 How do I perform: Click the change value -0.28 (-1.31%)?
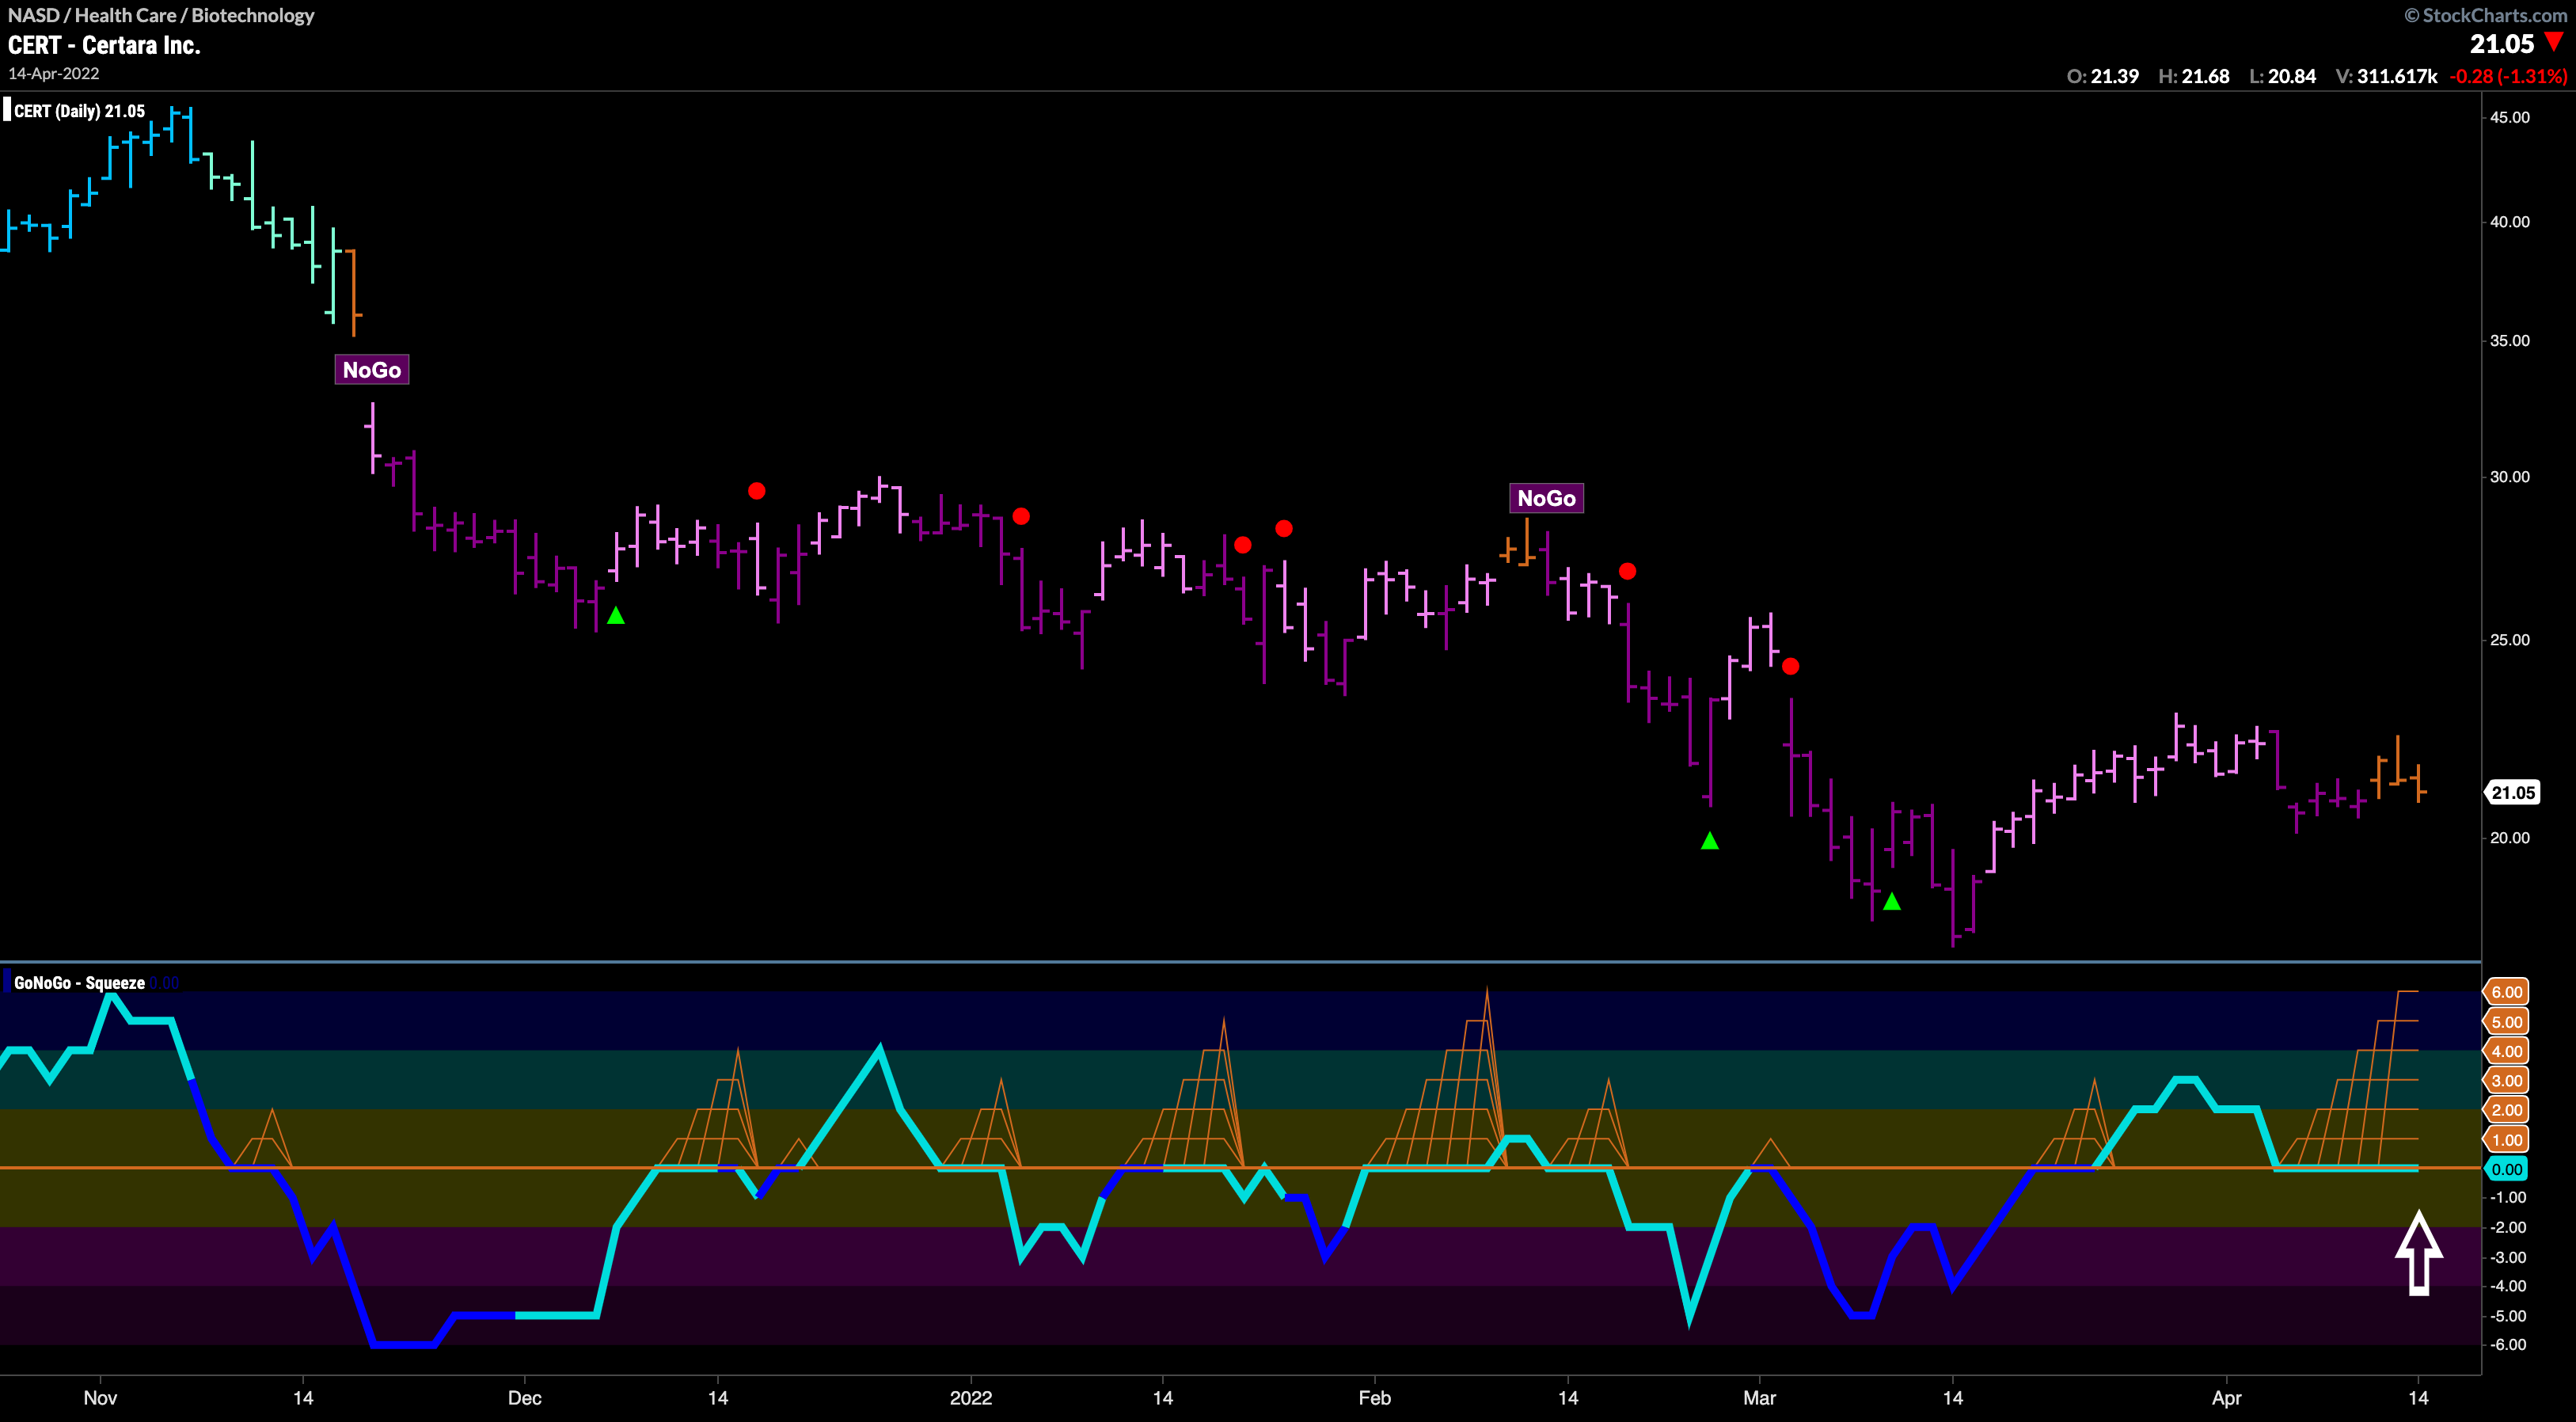2508,76
